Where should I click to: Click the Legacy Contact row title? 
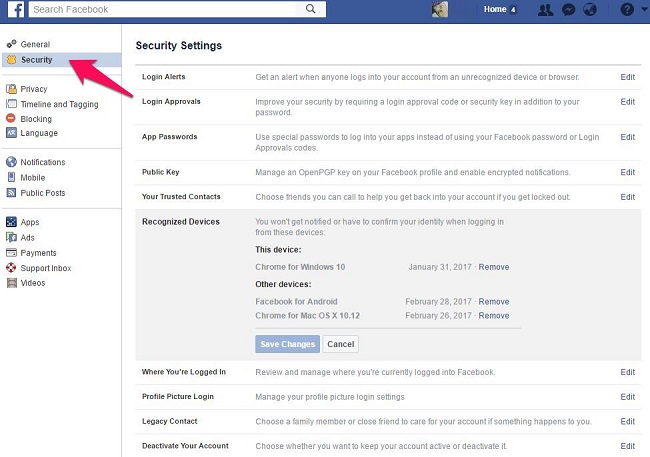click(170, 421)
